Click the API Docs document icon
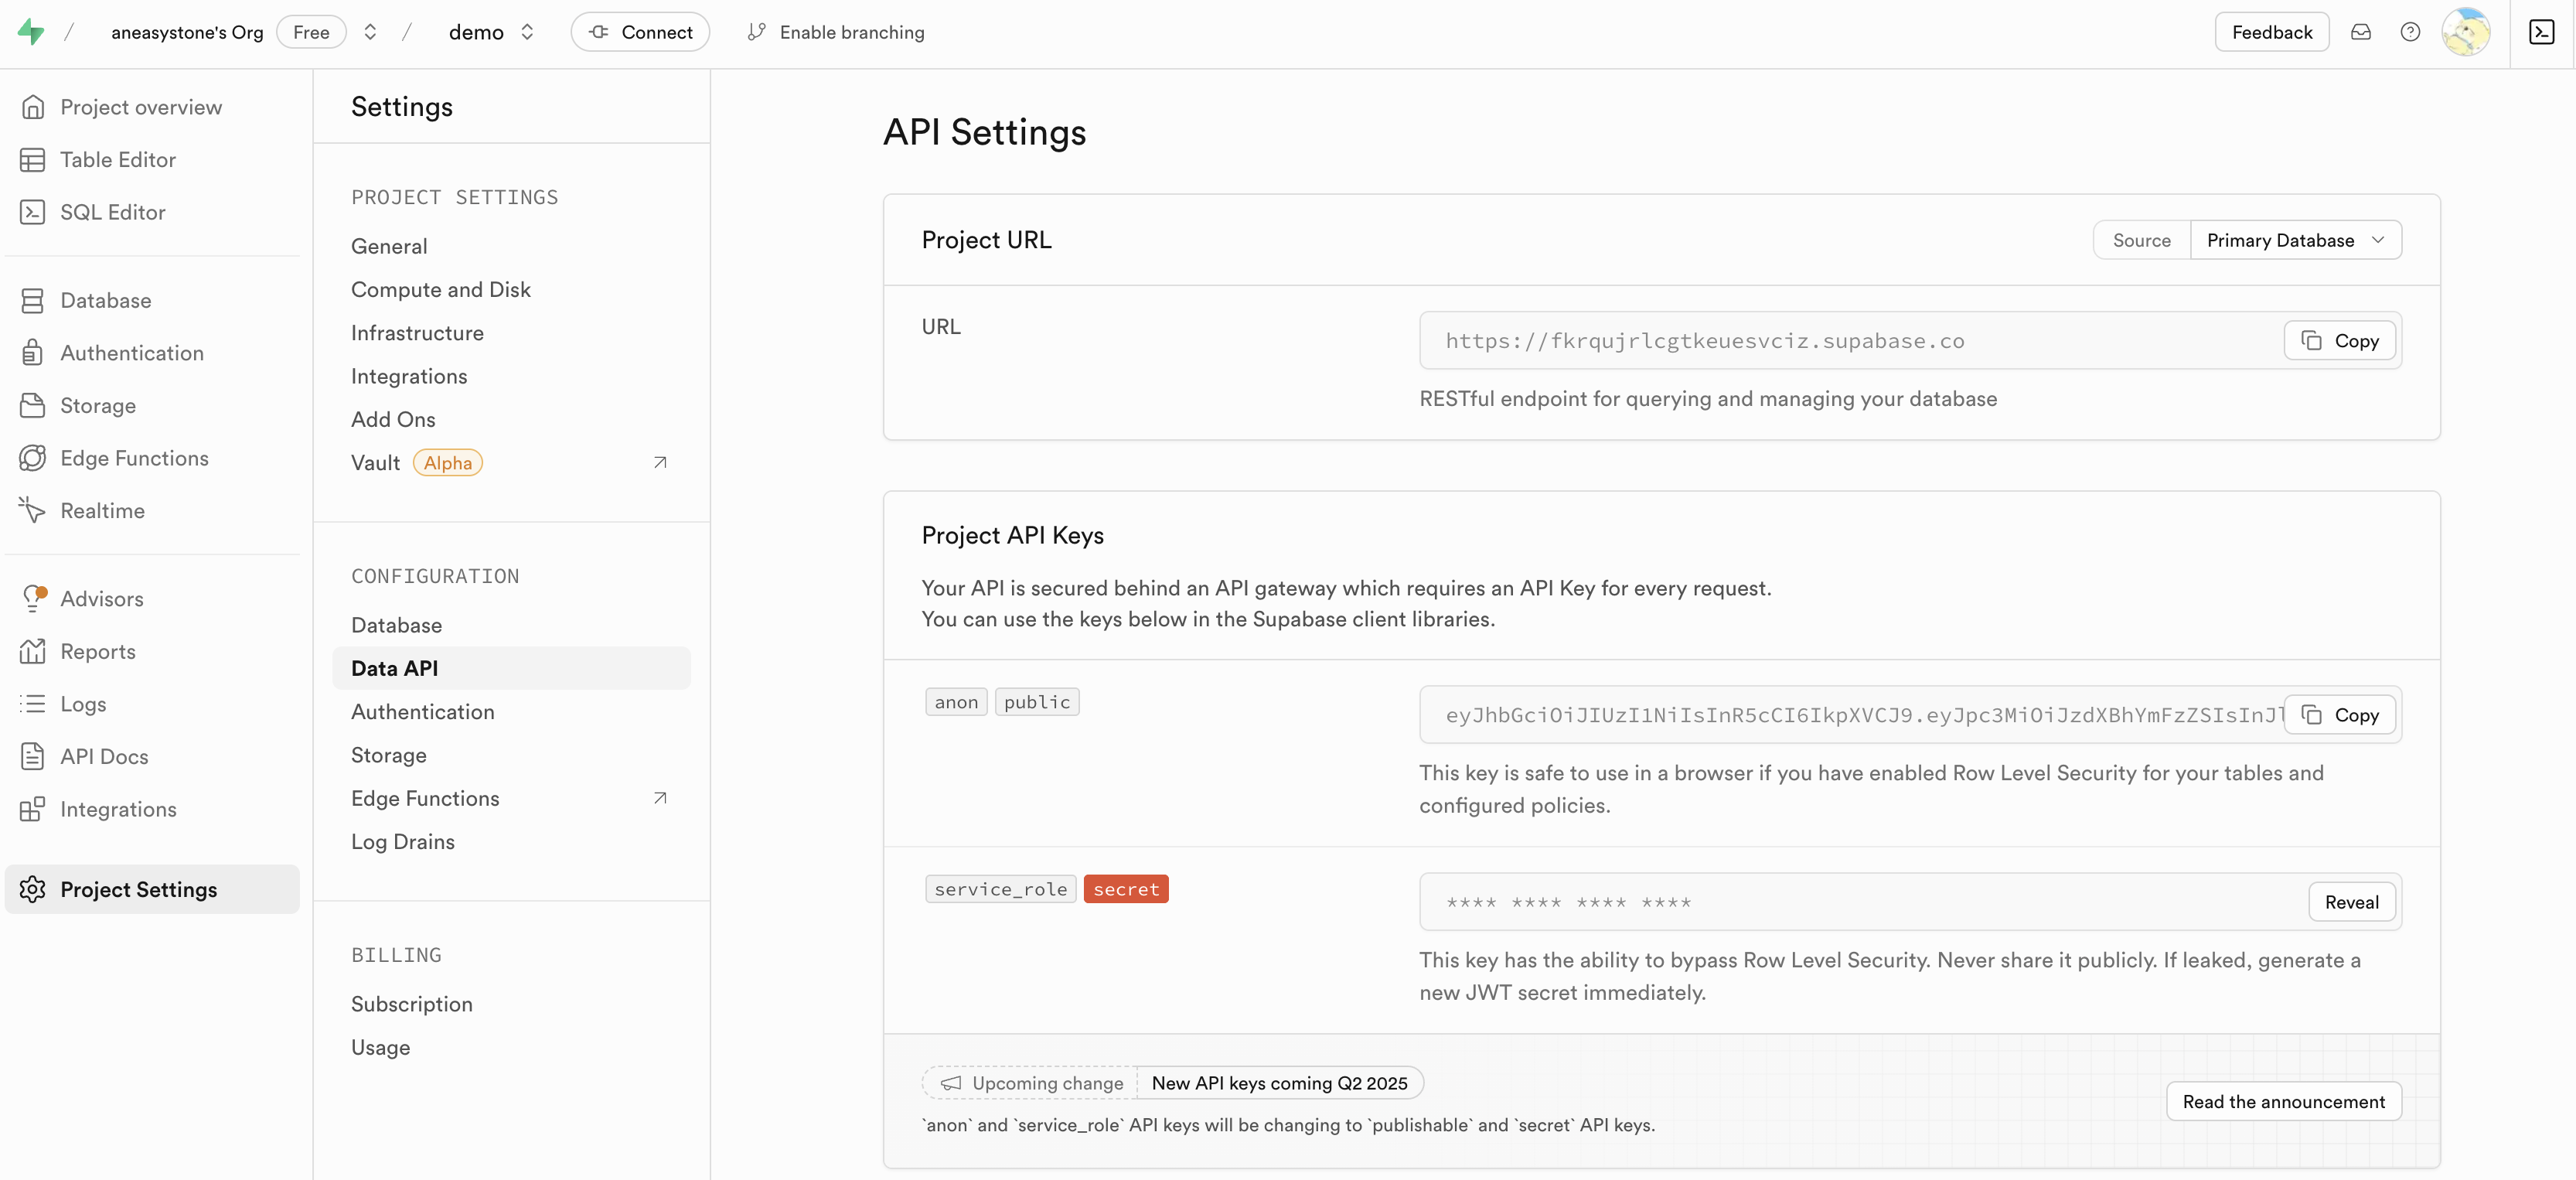This screenshot has width=2576, height=1180. pos(33,757)
